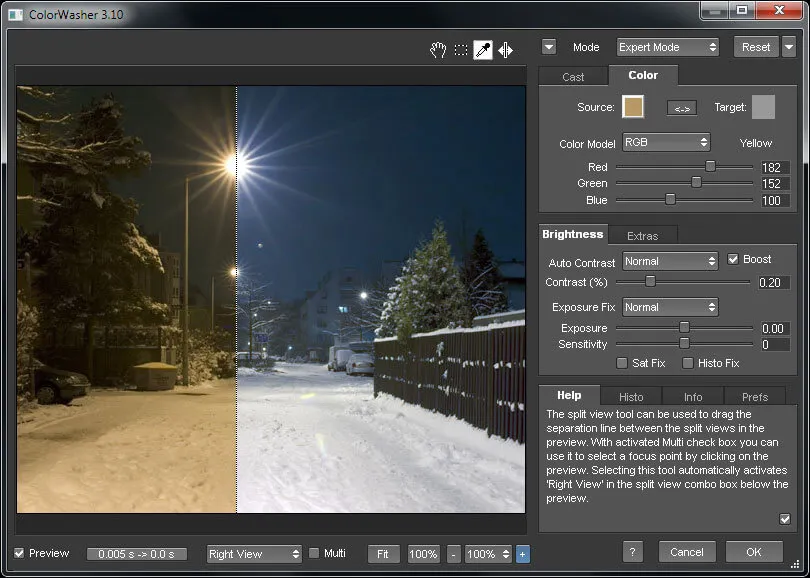
Task: Open the help question mark dialog
Action: [633, 551]
